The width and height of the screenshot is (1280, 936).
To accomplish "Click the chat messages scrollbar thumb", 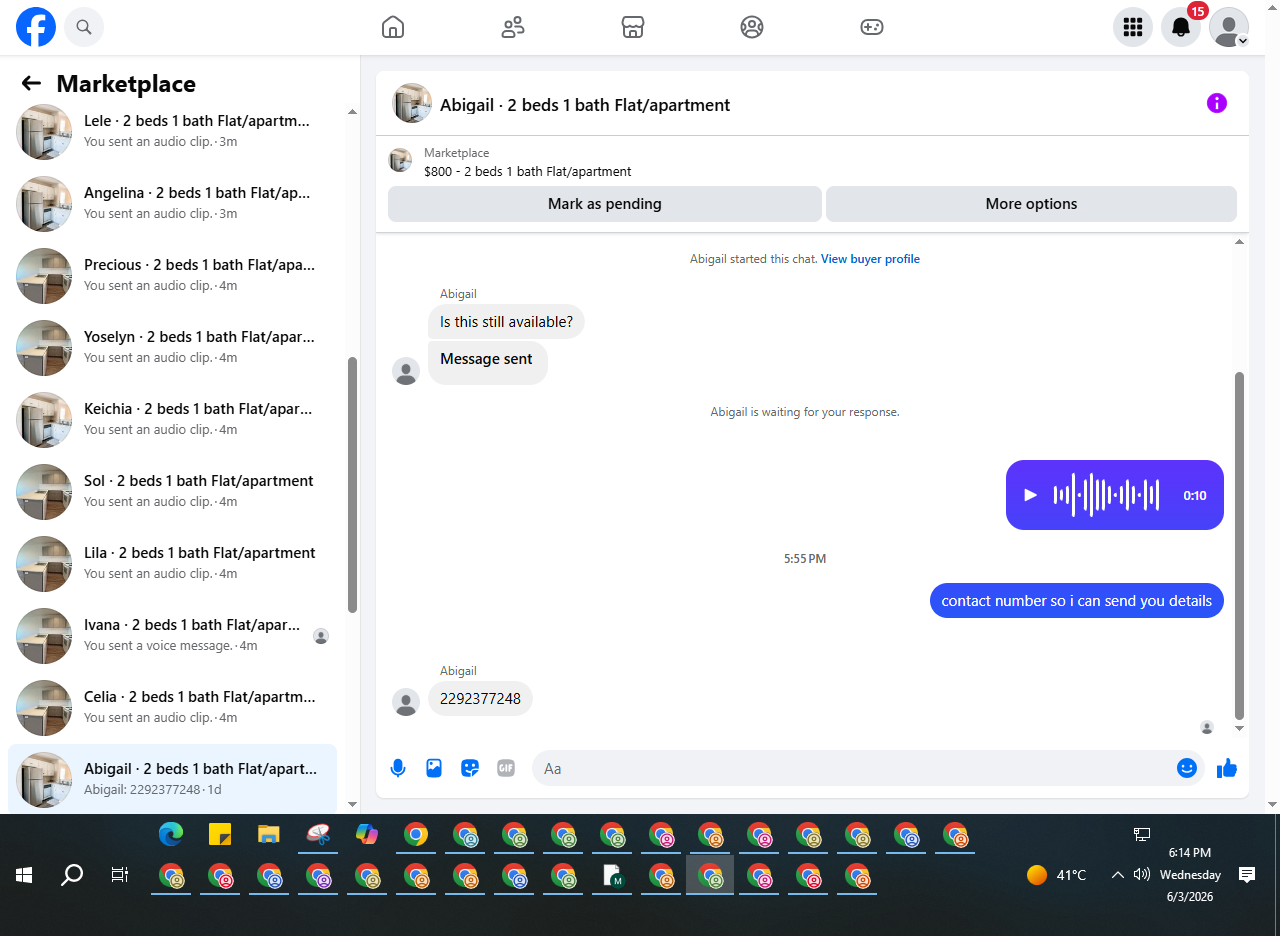I will pos(1240,546).
